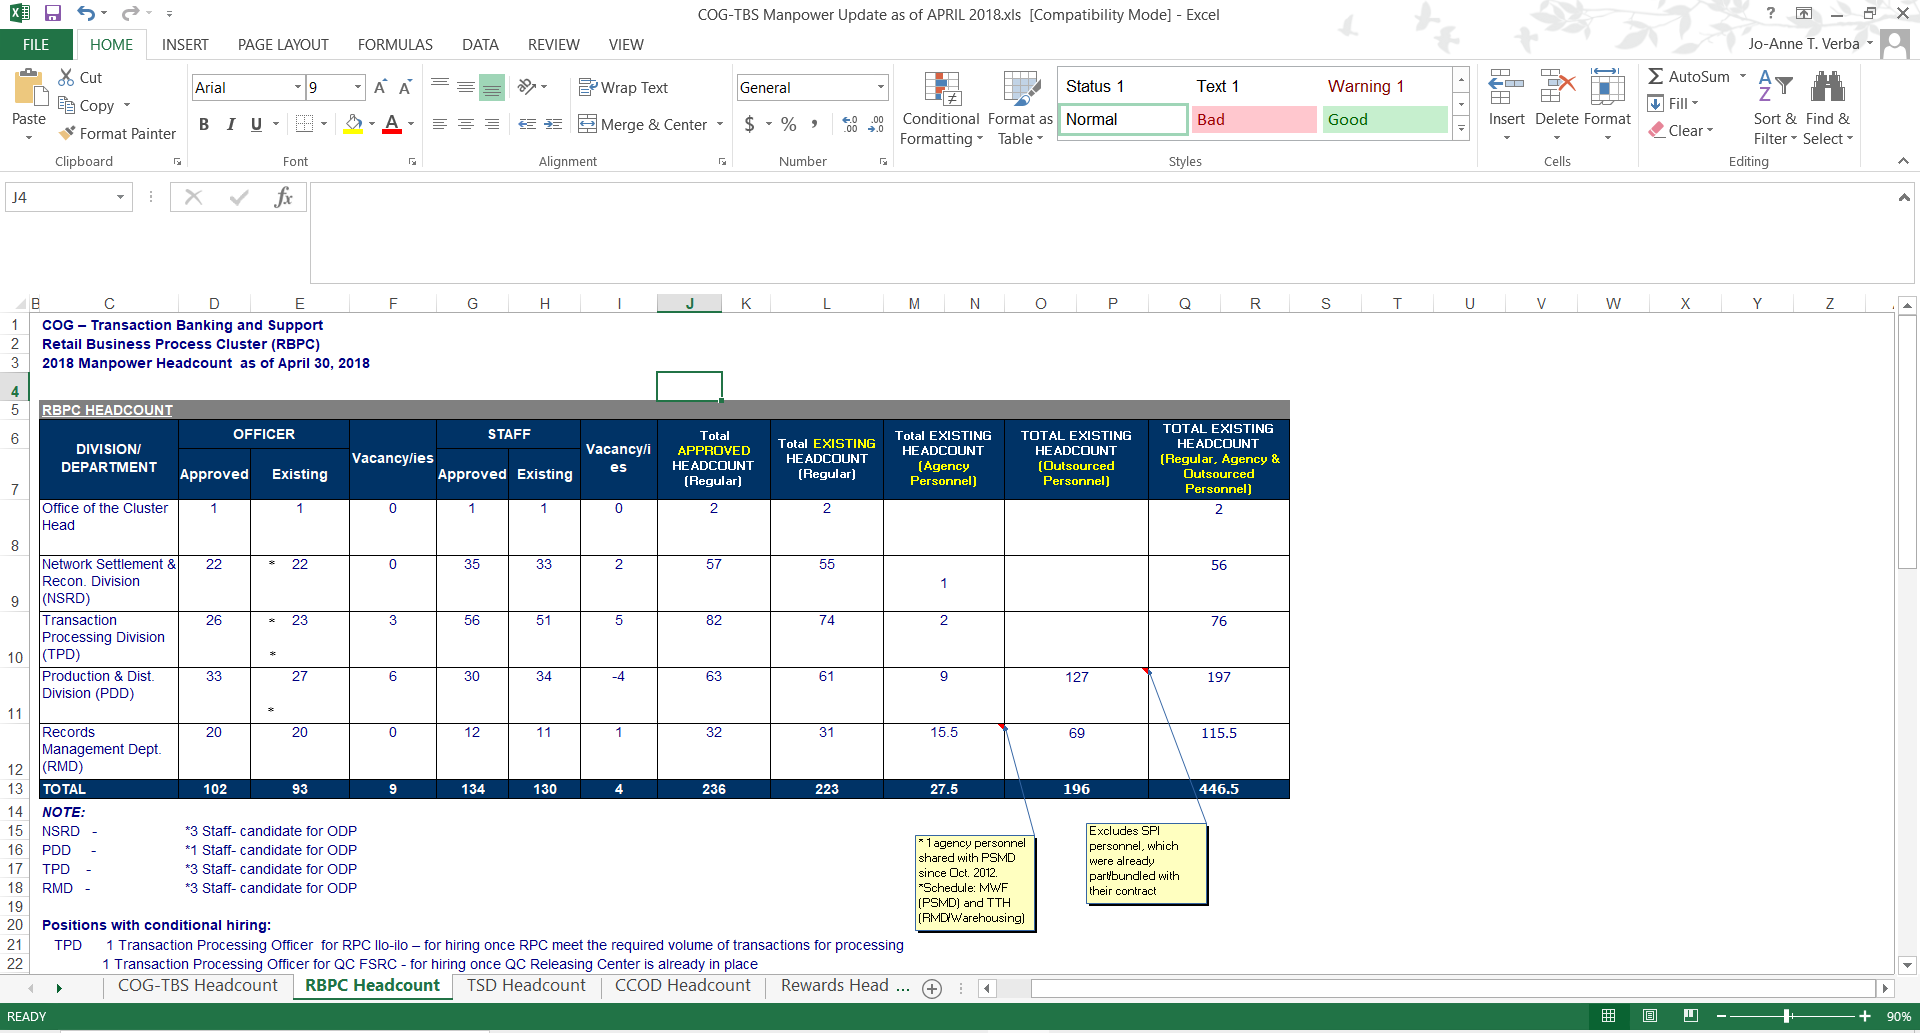Toggle Bottom Align vertical alignment
The height and width of the screenshot is (1033, 1920).
pos(492,87)
